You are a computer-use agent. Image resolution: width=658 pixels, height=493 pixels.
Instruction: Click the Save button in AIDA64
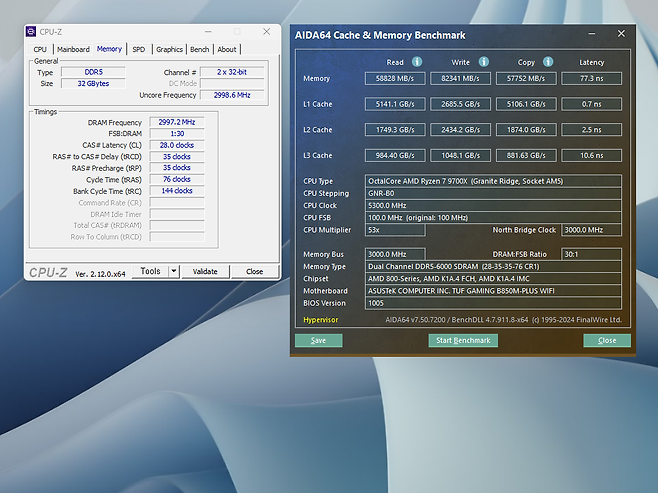[x=318, y=340]
